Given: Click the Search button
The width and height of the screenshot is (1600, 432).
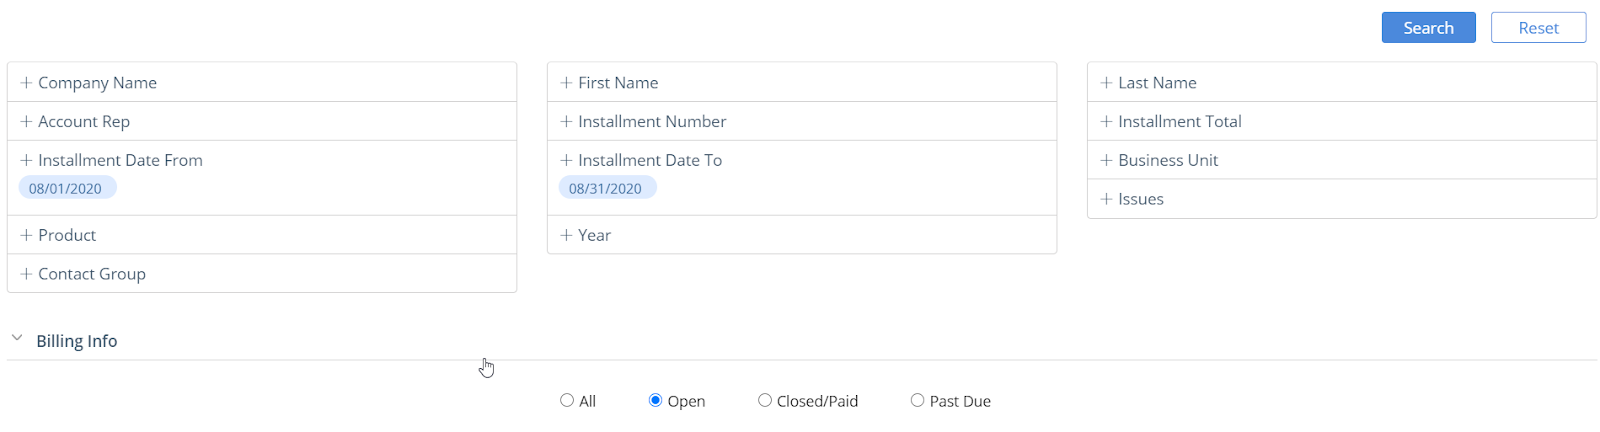Looking at the screenshot, I should (1428, 28).
